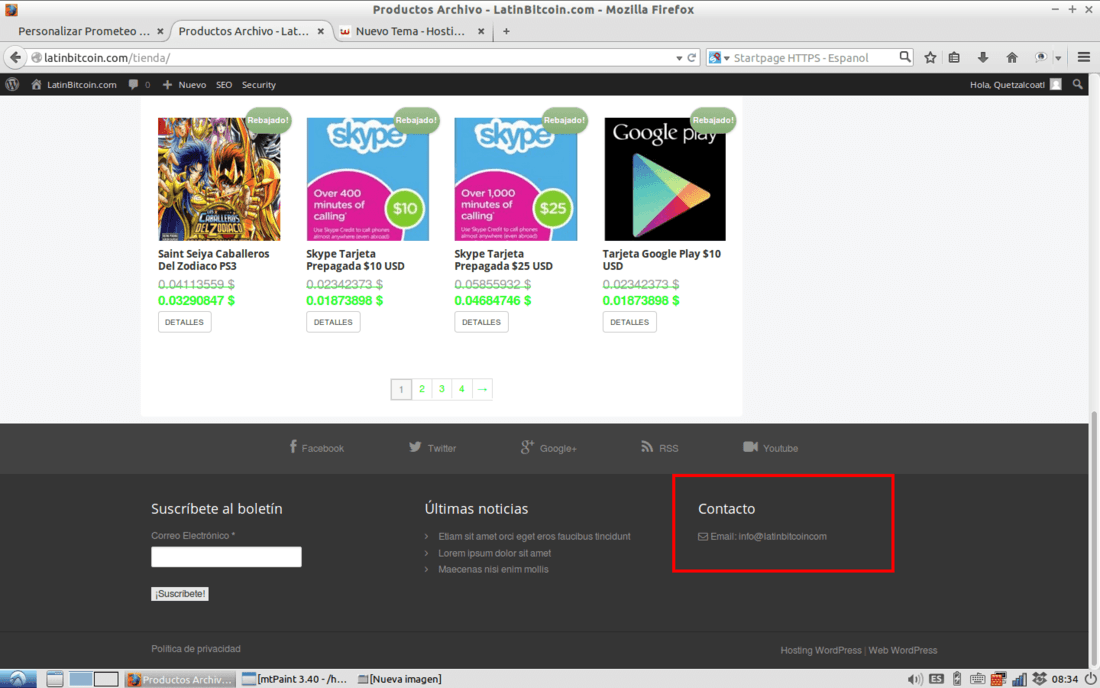This screenshot has height=688, width=1100.
Task: Click the search magnifier in the Startpage box
Action: 905,57
